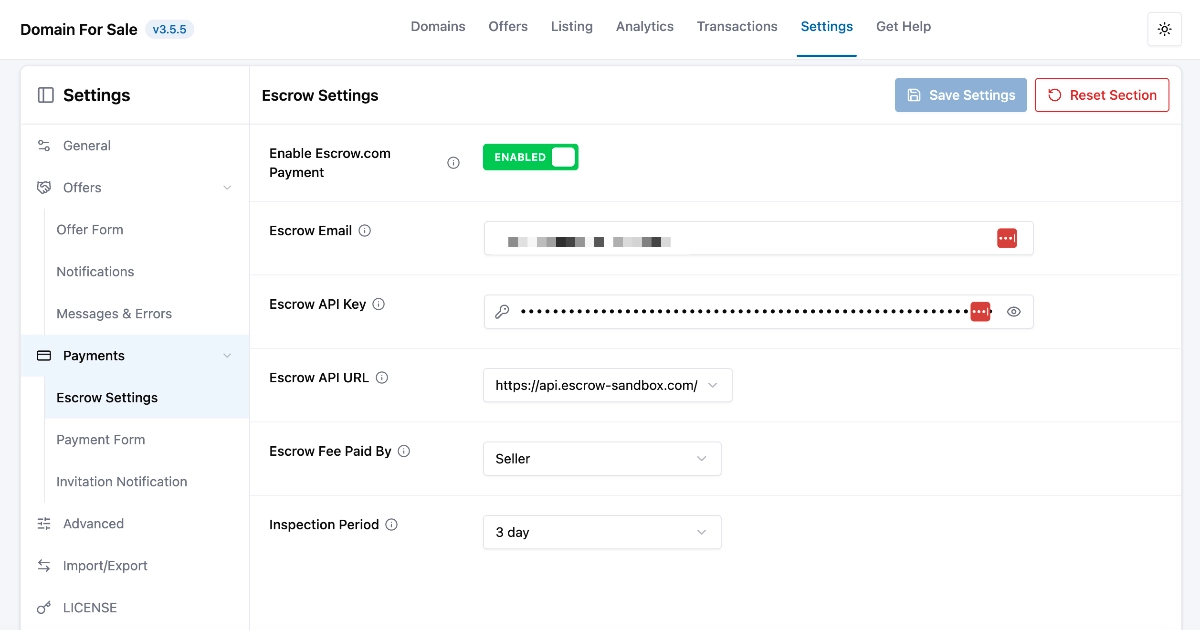Select the Settings tab in top navigation

pos(827,27)
